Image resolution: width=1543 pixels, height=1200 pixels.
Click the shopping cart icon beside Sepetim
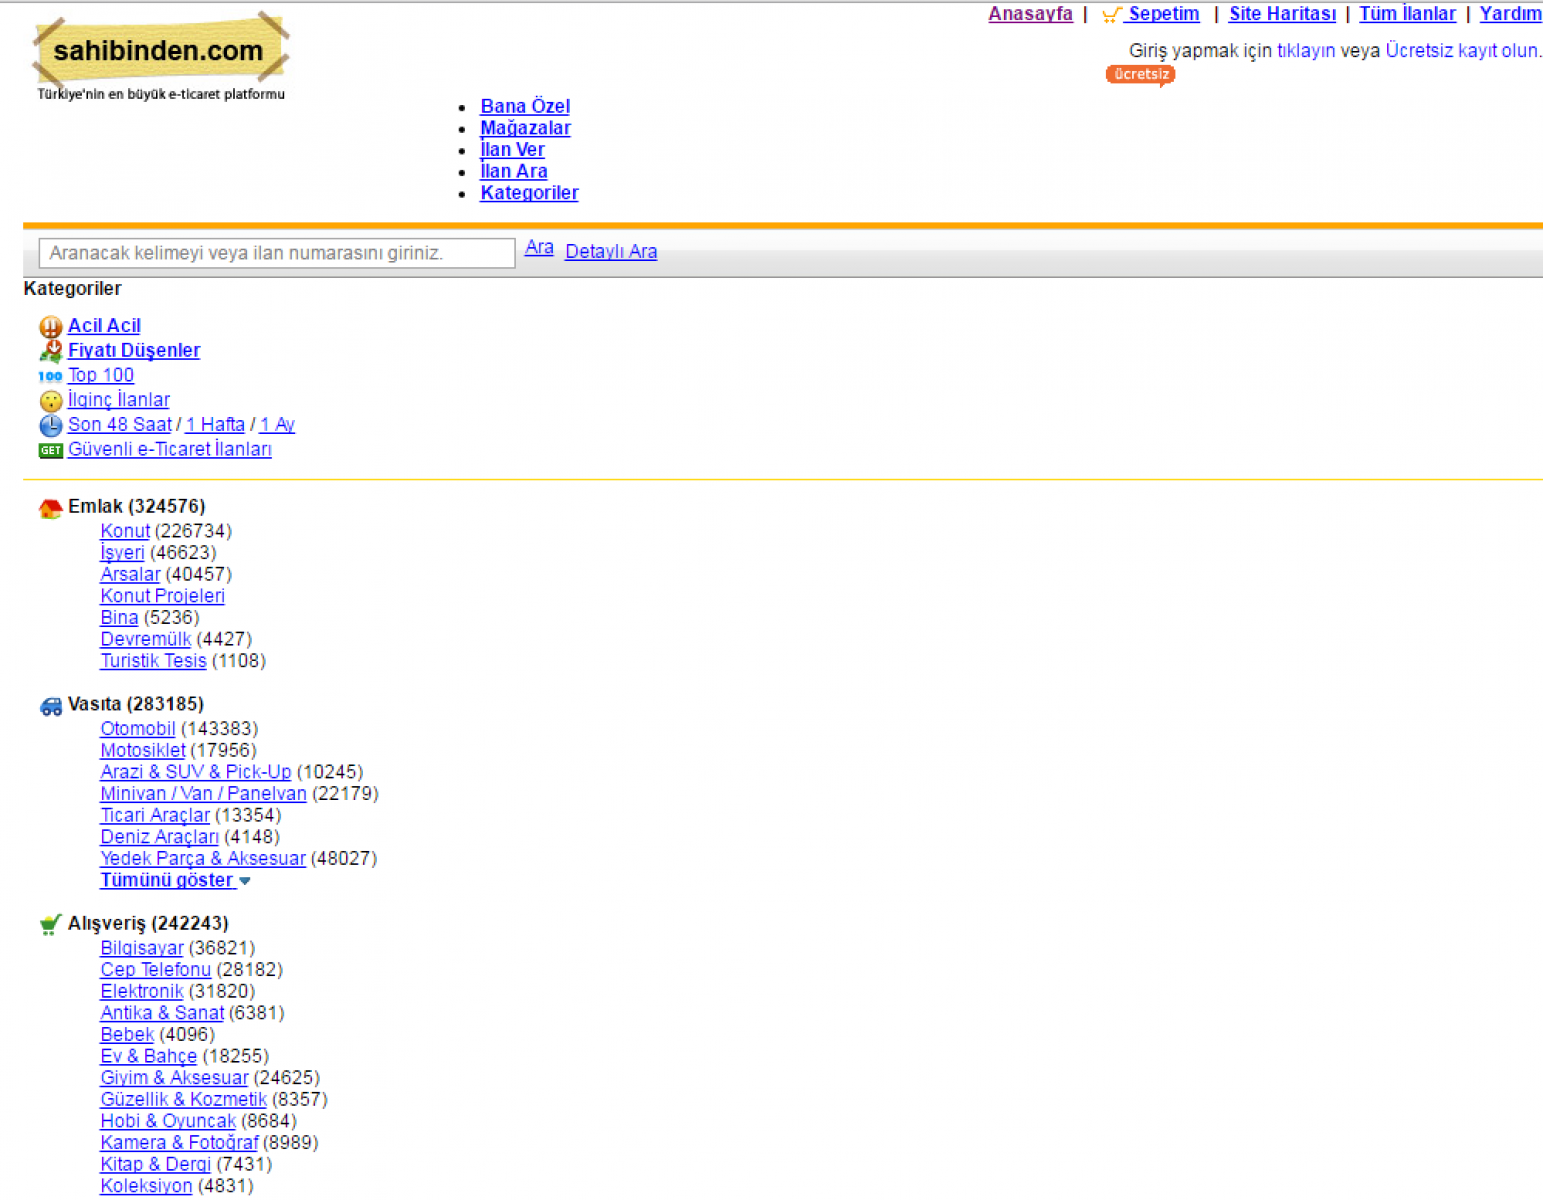[x=1110, y=15]
